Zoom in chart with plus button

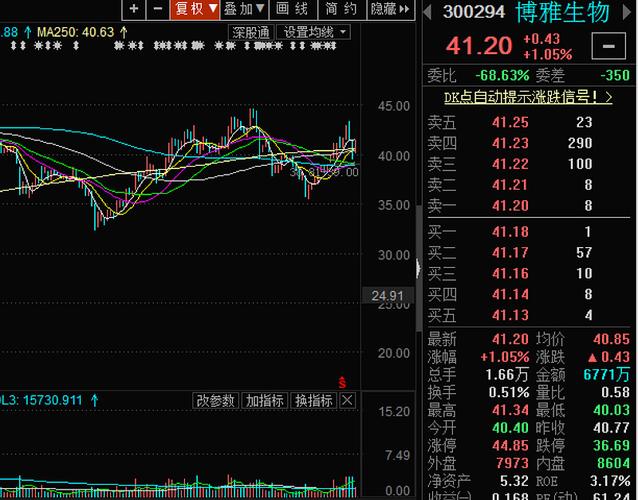(x=134, y=9)
